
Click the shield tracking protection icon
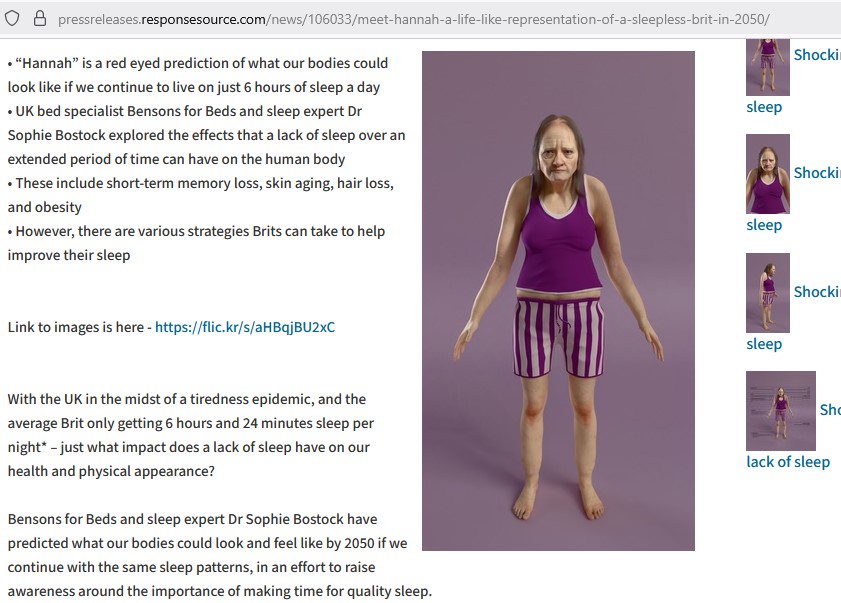coord(12,19)
